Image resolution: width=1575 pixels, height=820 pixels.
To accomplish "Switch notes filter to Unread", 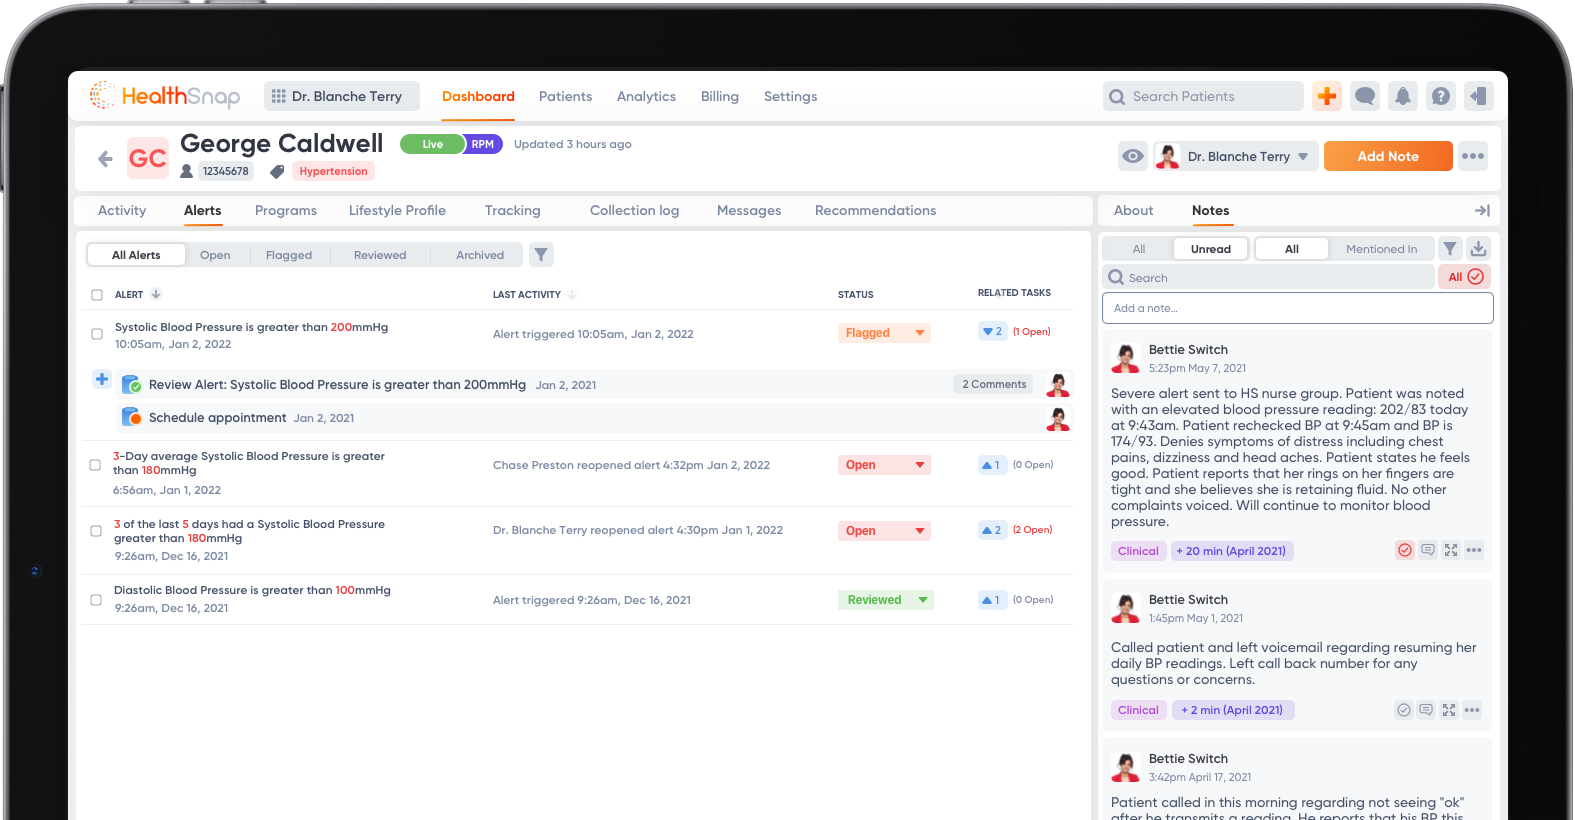I will click(x=1210, y=249).
